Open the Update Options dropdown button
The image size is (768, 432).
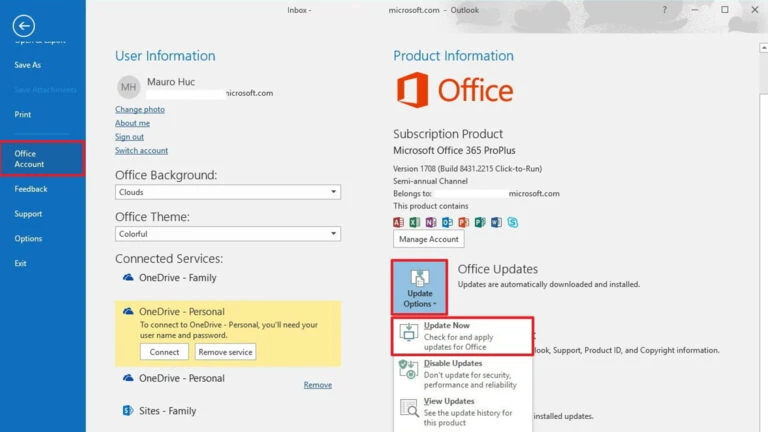click(x=419, y=287)
